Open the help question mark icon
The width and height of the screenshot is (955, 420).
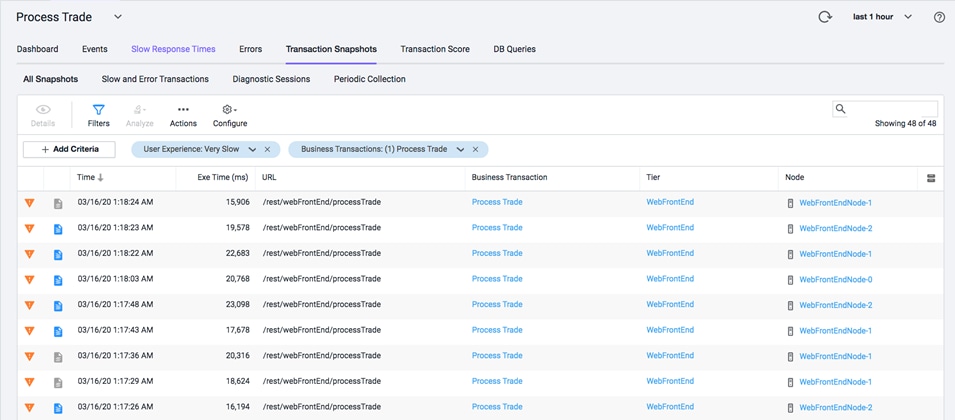(939, 17)
